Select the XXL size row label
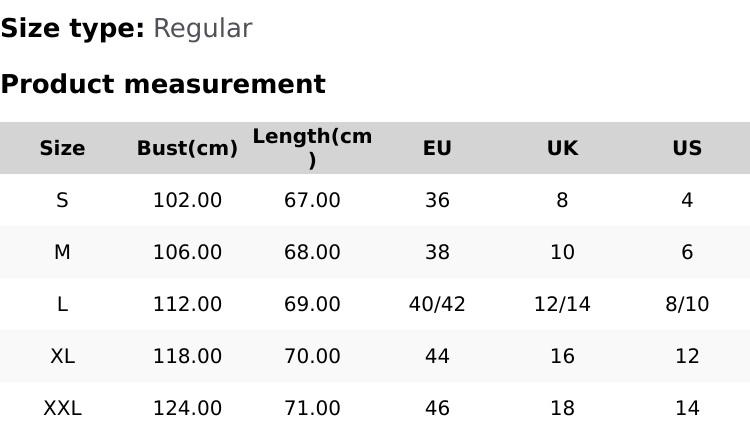Screen dimensions: 750x434 pos(62,408)
